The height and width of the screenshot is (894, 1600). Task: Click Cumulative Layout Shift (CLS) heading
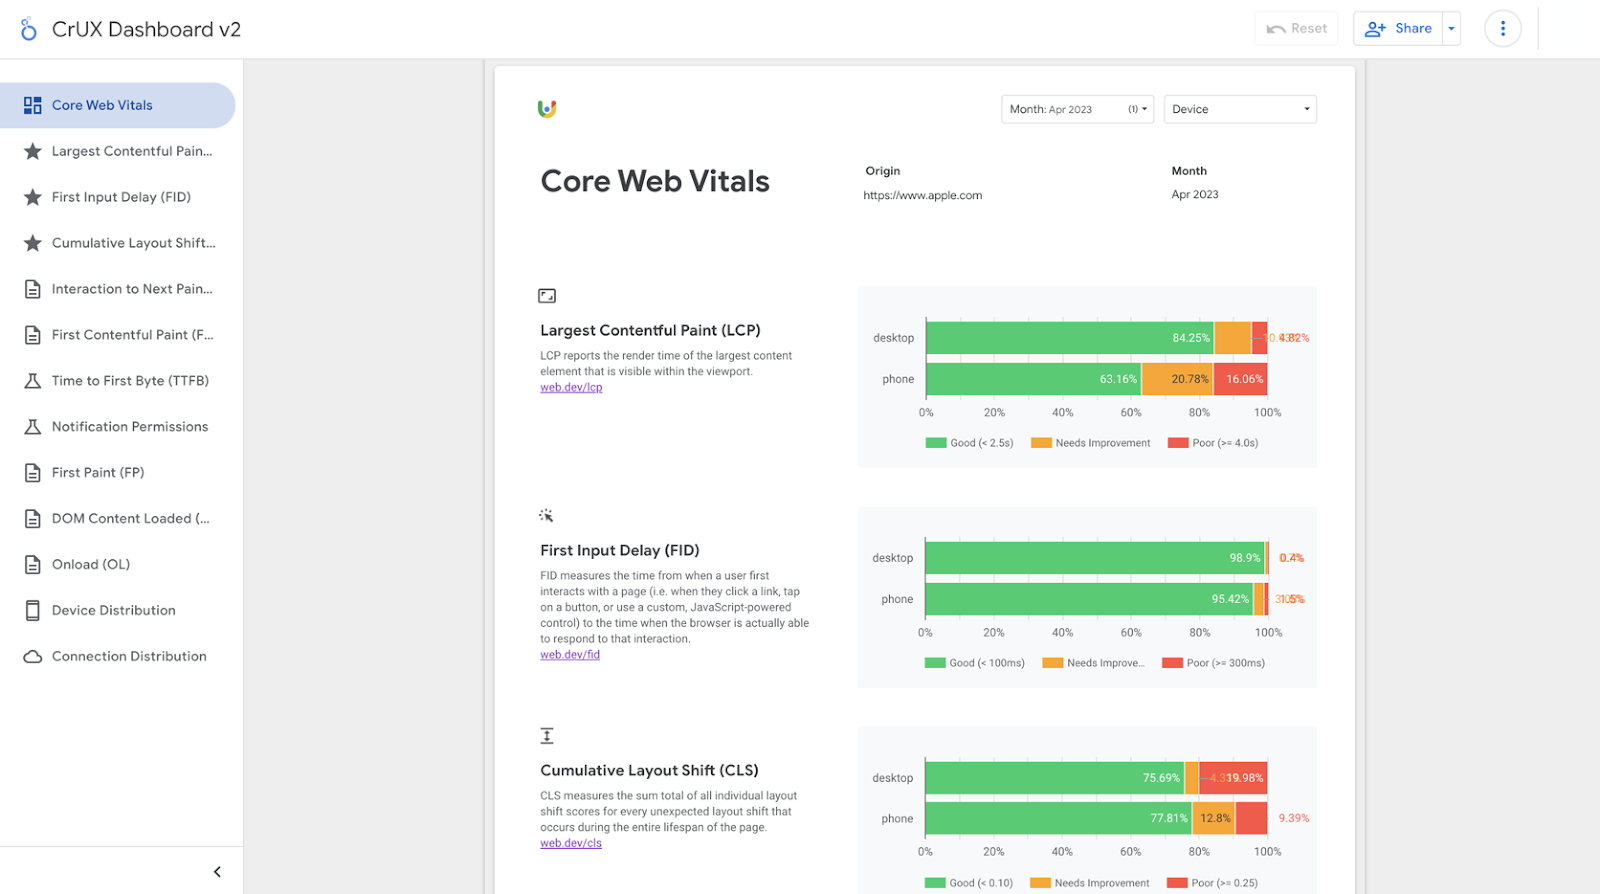click(649, 771)
